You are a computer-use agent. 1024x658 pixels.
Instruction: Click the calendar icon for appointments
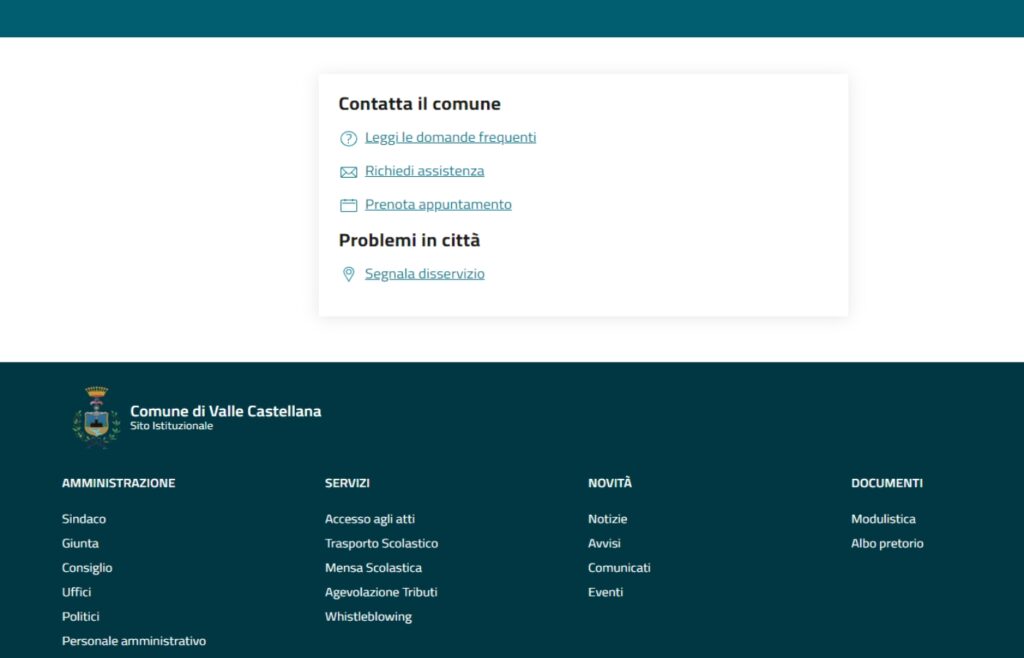348,205
